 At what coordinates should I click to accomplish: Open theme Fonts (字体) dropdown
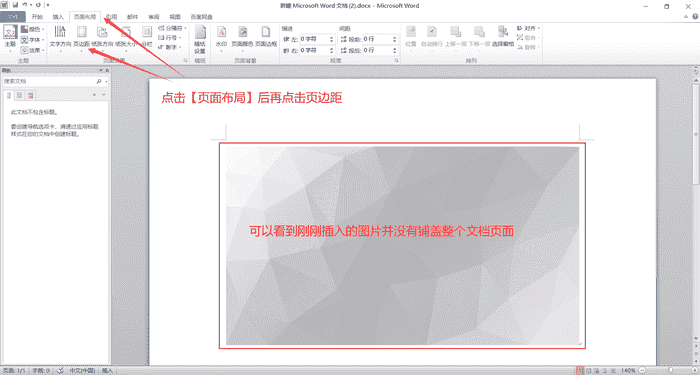click(x=33, y=39)
